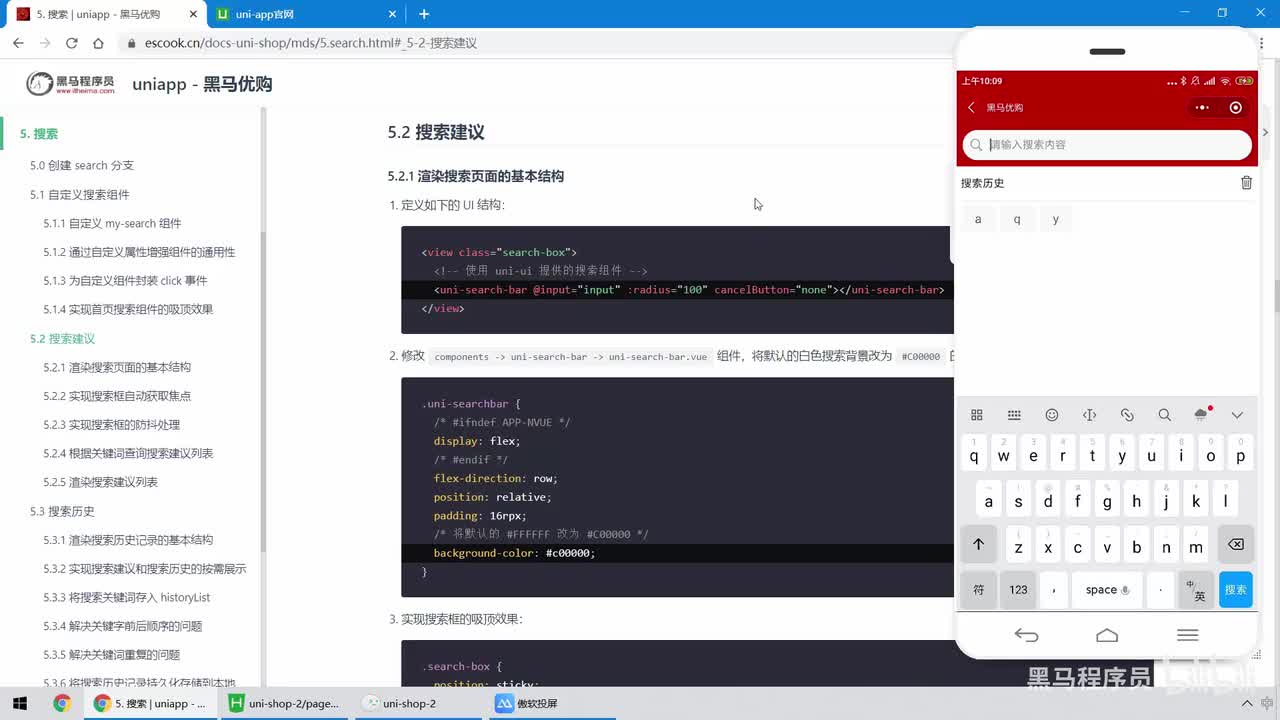Switch to 123 numeric keyboard
This screenshot has width=1280, height=720.
pyautogui.click(x=1018, y=590)
